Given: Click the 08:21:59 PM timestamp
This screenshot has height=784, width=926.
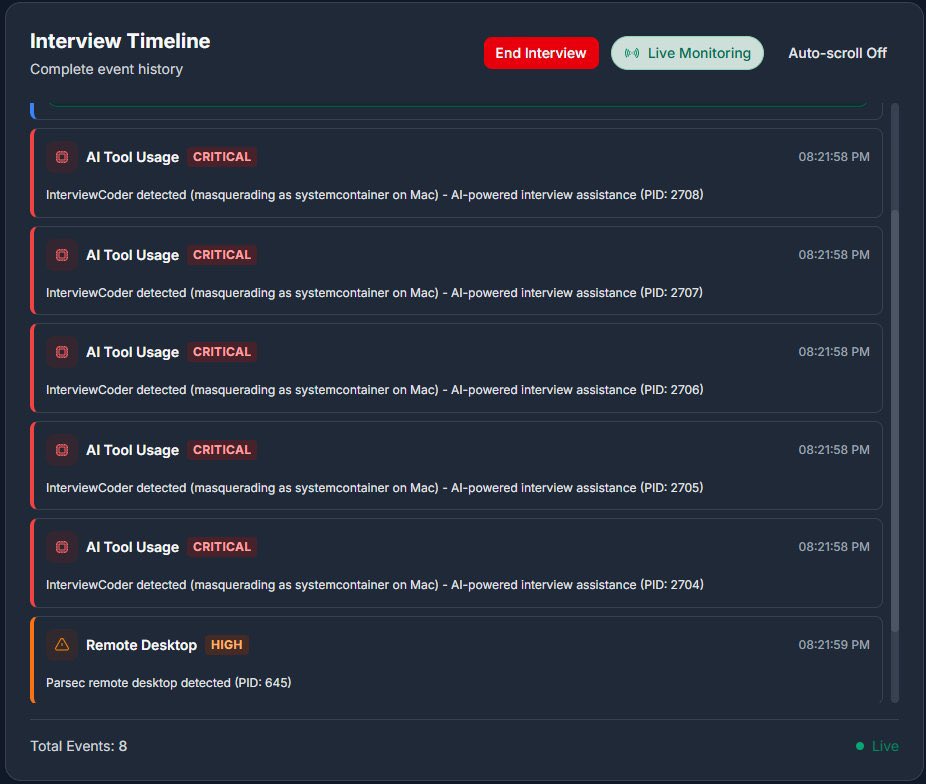Looking at the screenshot, I should (x=834, y=645).
